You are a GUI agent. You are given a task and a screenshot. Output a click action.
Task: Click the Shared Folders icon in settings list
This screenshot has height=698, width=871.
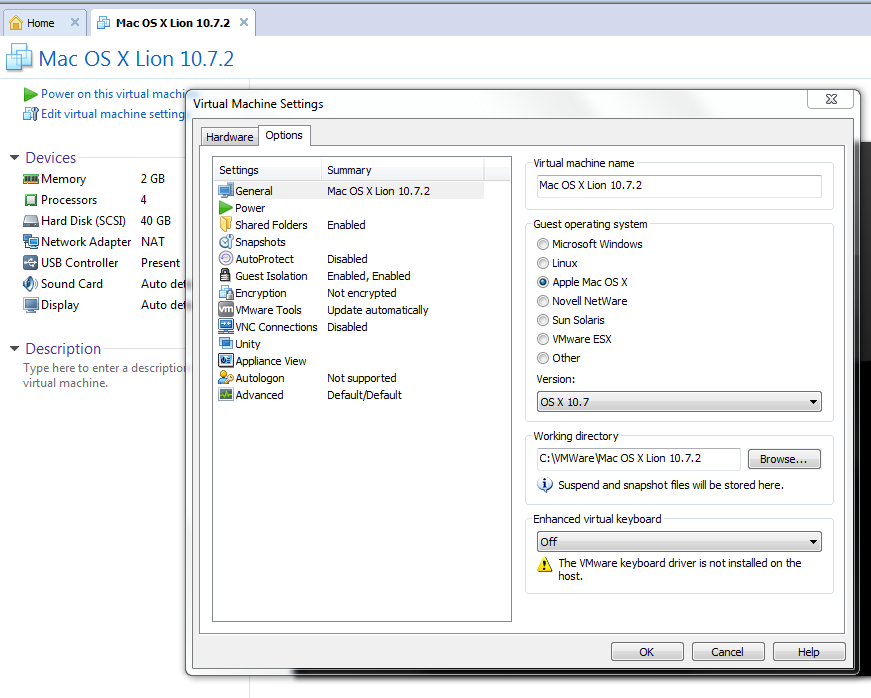point(226,225)
